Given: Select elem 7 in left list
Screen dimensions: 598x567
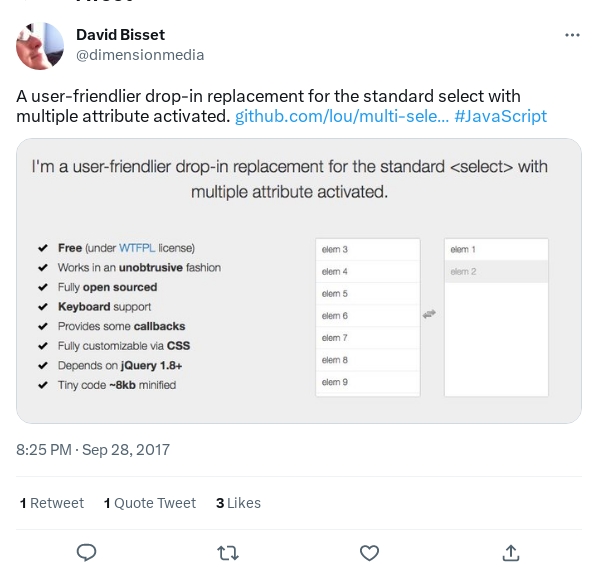Looking at the screenshot, I should (368, 338).
